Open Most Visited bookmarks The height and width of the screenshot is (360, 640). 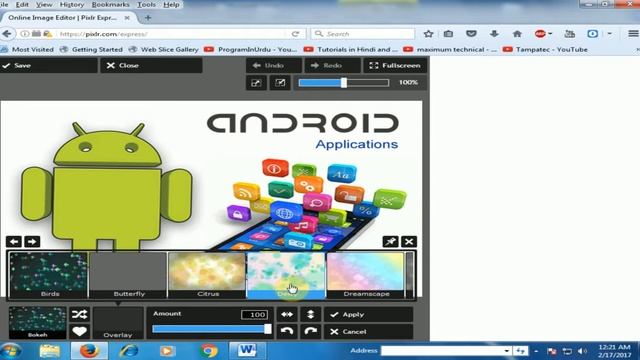tap(27, 49)
